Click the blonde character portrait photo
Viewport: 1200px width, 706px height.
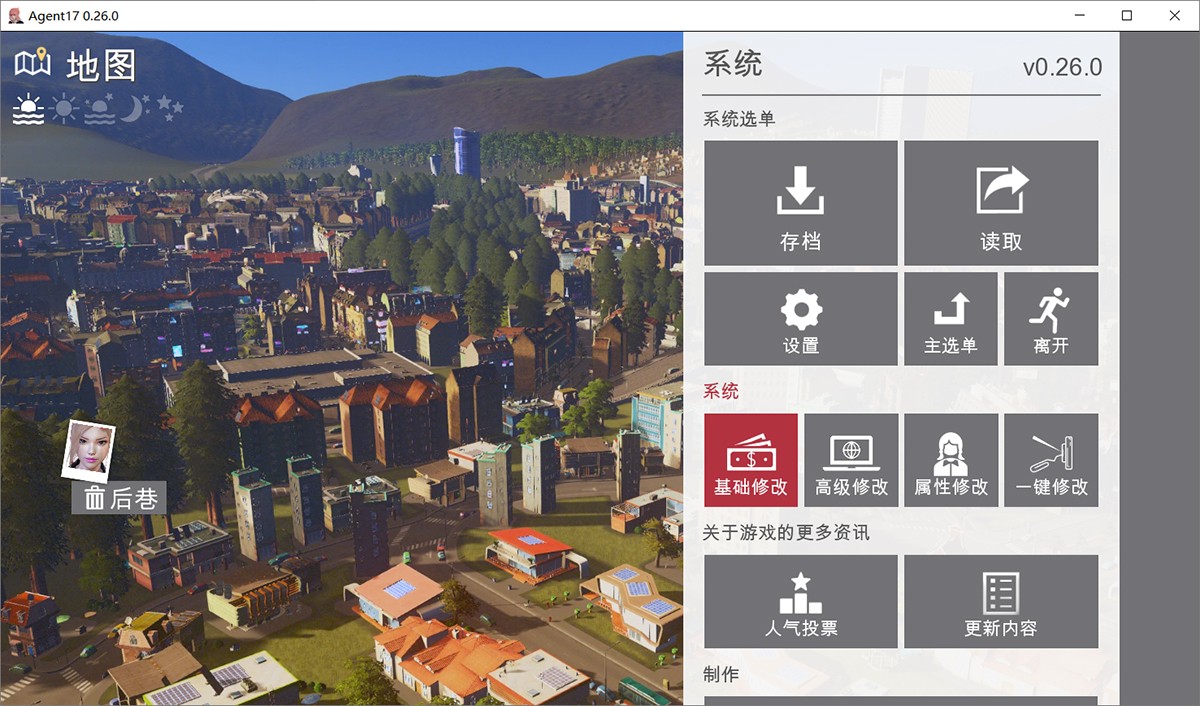pos(88,451)
